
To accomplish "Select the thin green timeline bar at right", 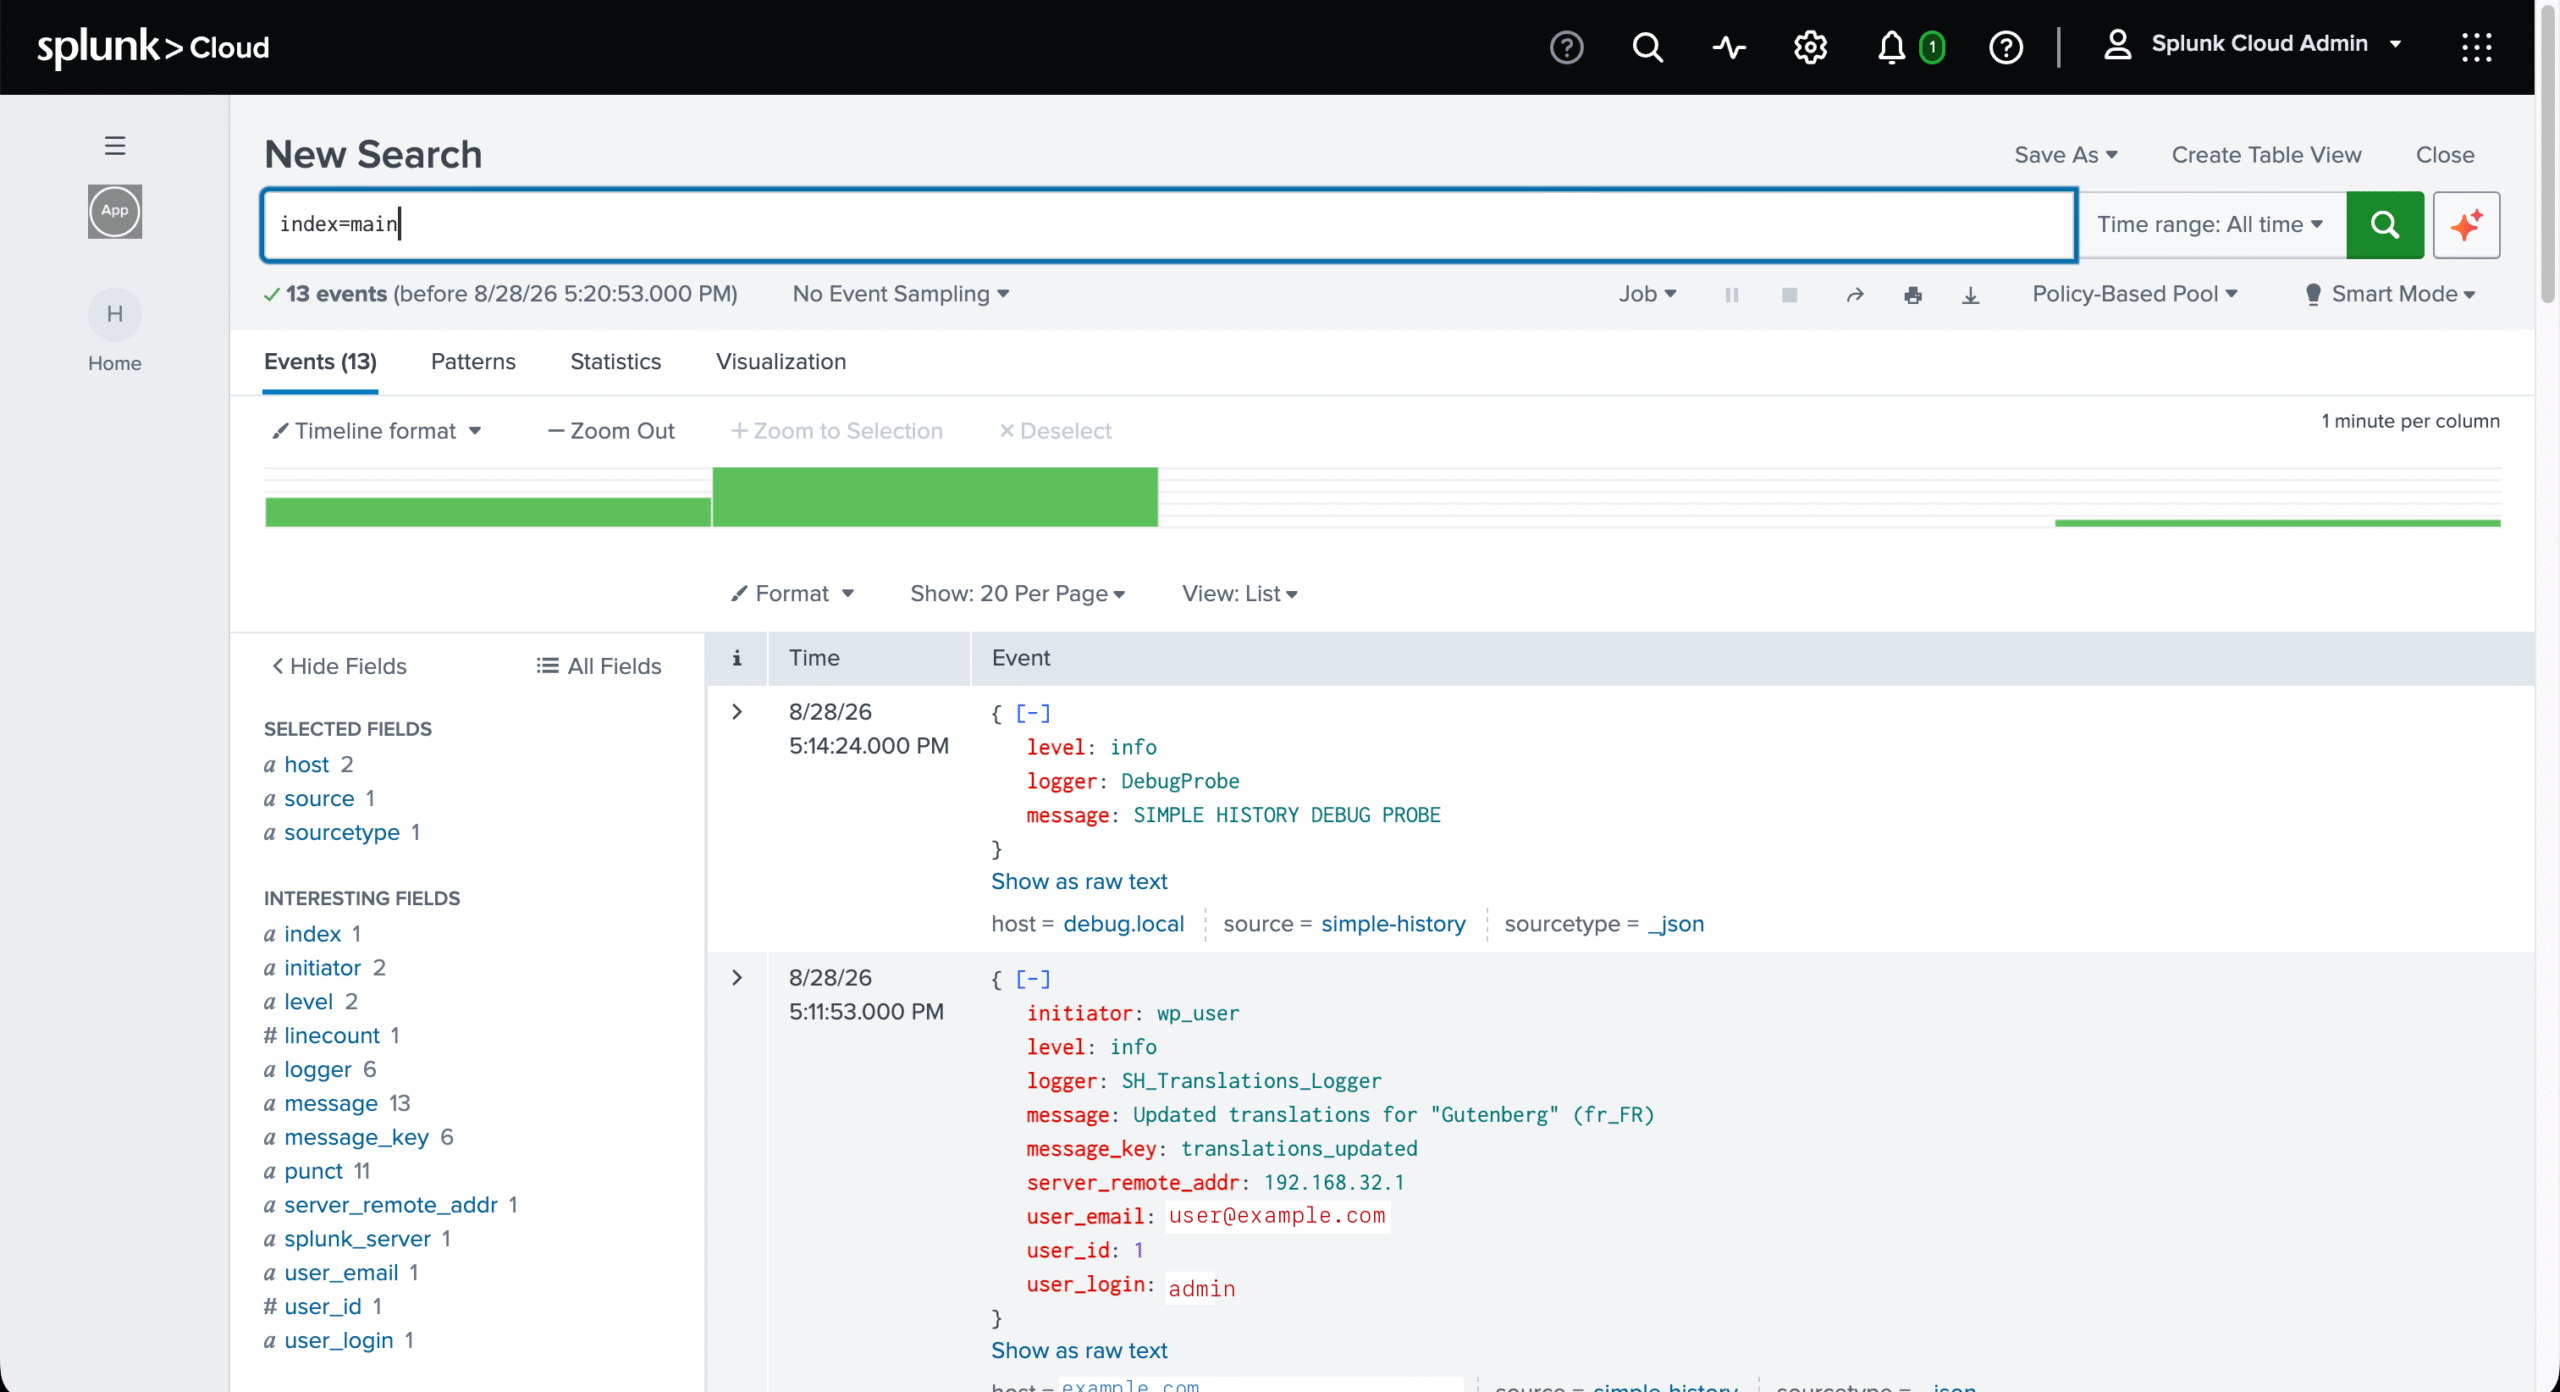I will [2277, 523].
